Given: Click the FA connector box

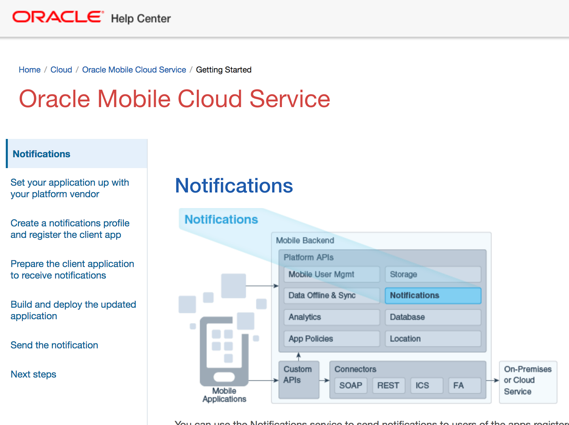Looking at the screenshot, I should [464, 385].
